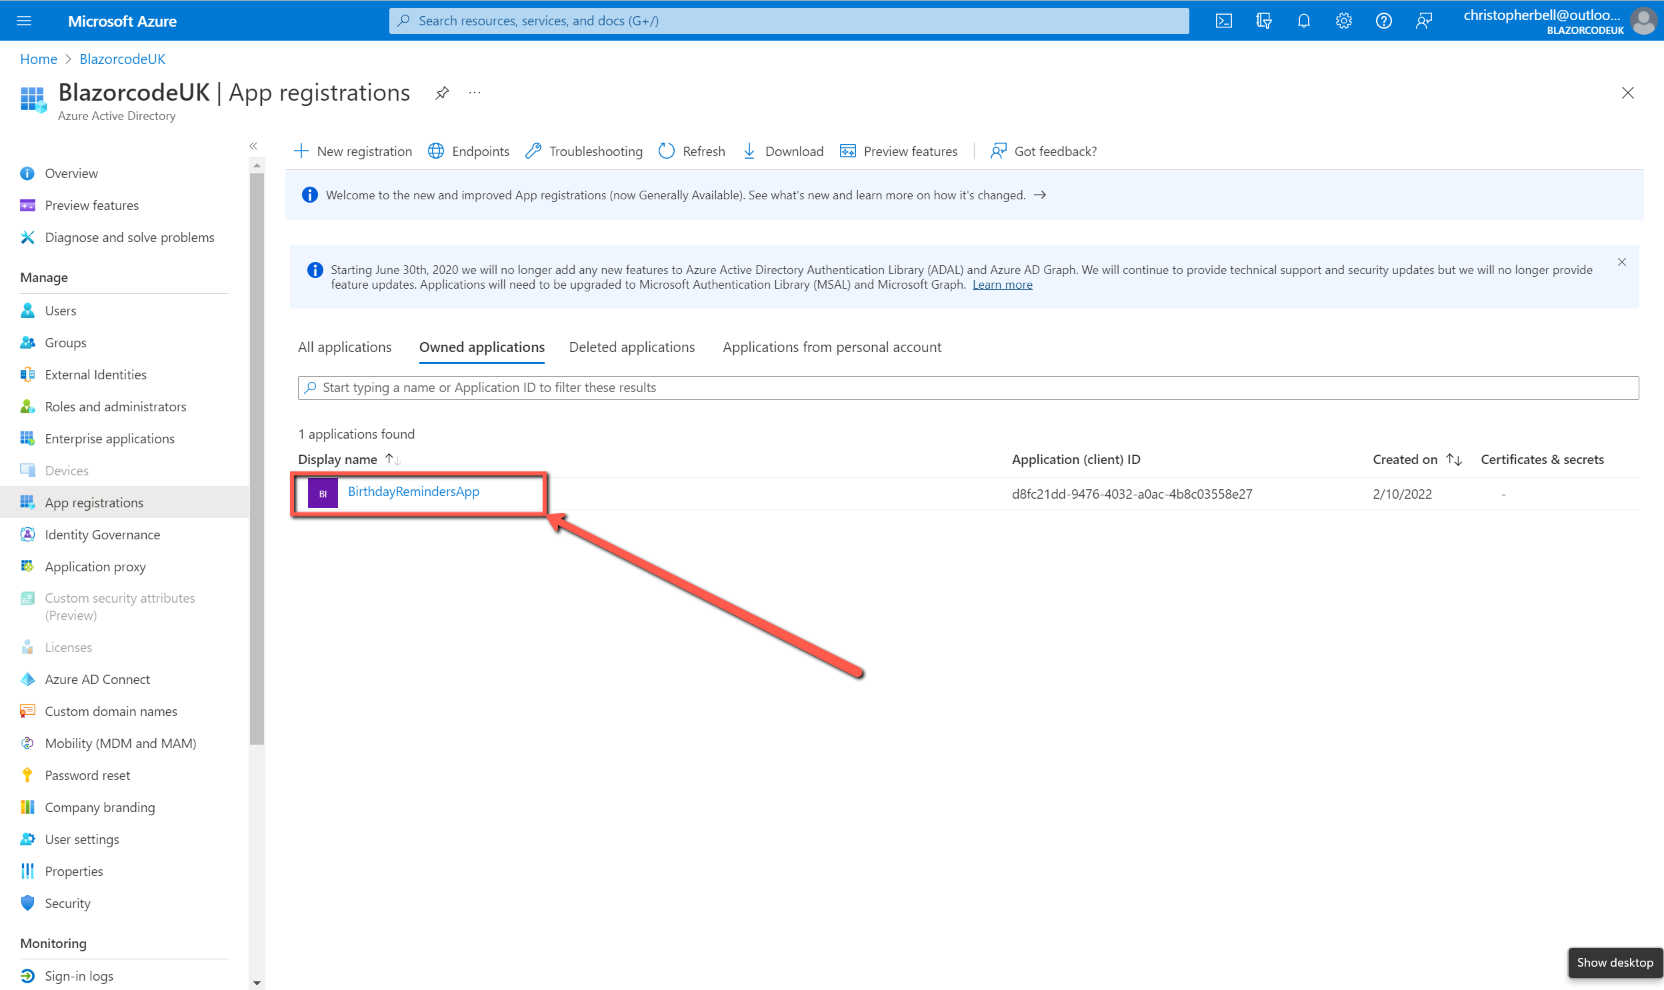The width and height of the screenshot is (1664, 990).
Task: Open Azure AD Connect
Action: click(x=97, y=679)
